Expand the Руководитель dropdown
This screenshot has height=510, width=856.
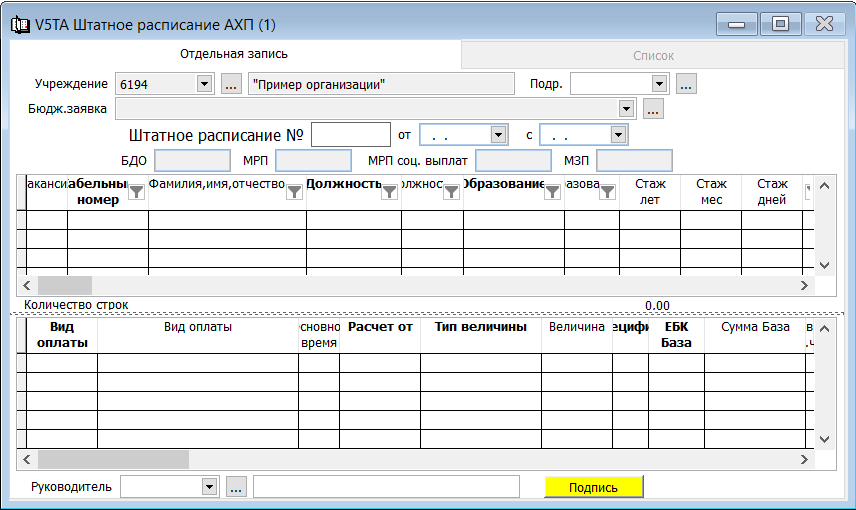point(209,487)
